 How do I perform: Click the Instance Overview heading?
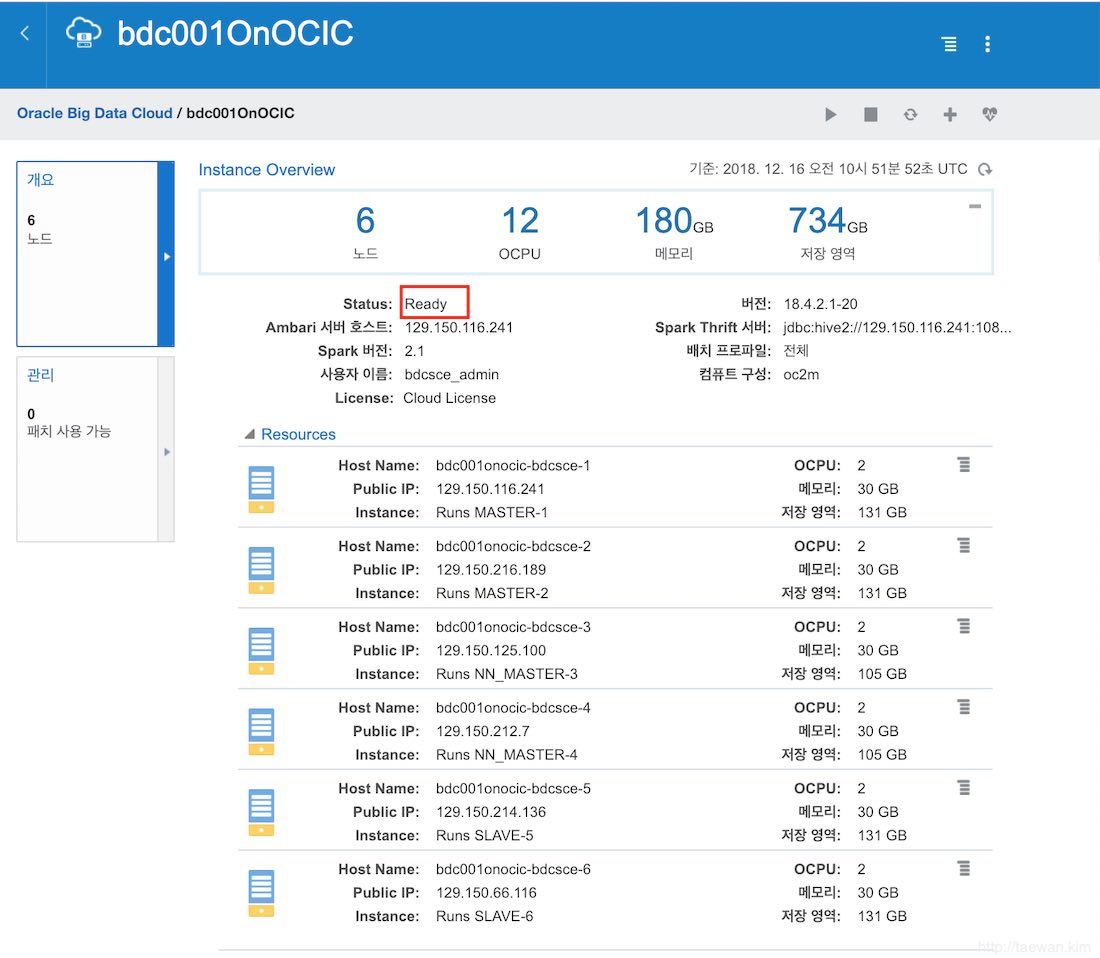267,170
